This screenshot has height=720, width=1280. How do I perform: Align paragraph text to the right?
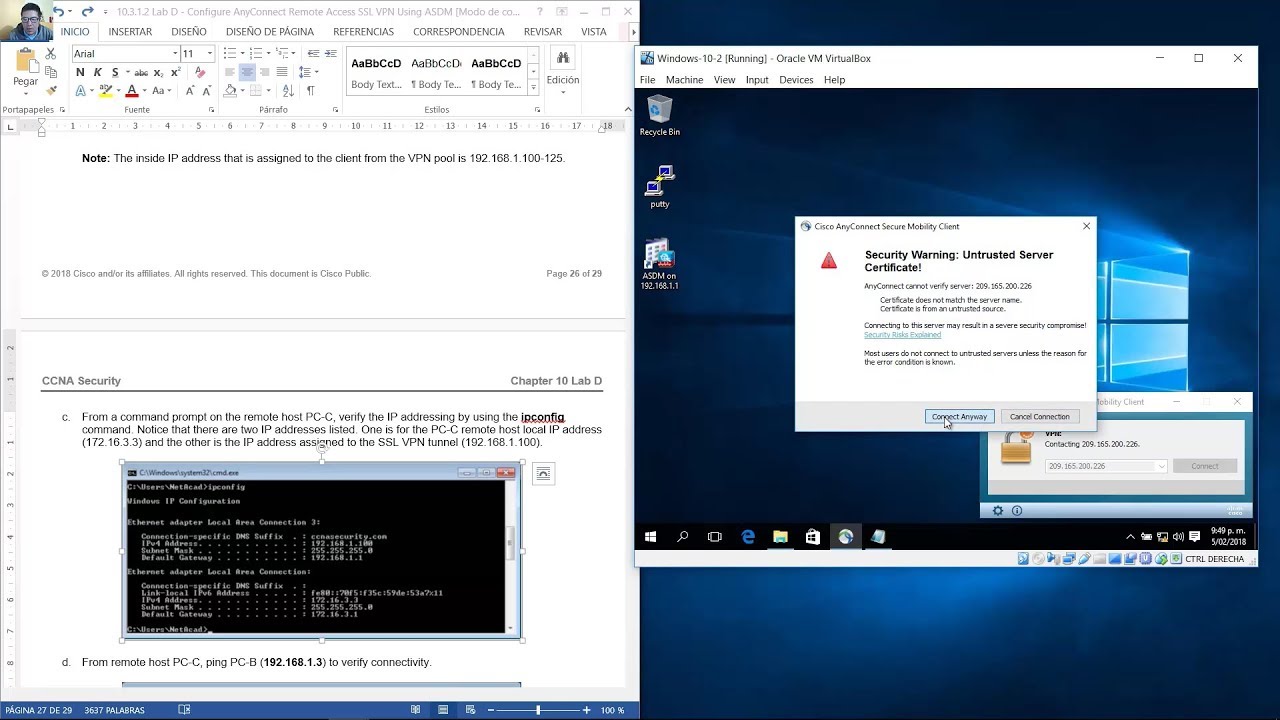click(264, 72)
